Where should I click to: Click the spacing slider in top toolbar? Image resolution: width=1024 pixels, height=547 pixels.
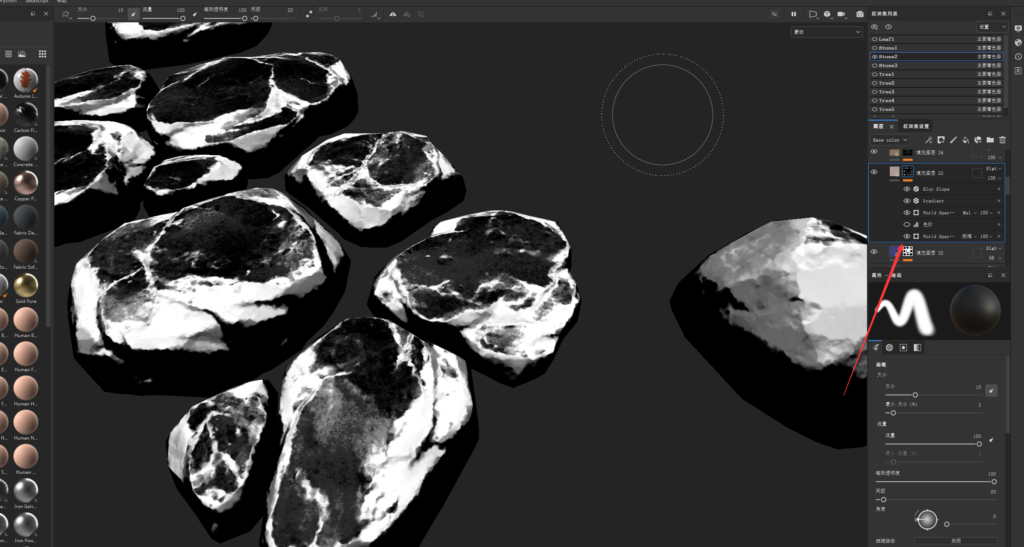coord(274,18)
